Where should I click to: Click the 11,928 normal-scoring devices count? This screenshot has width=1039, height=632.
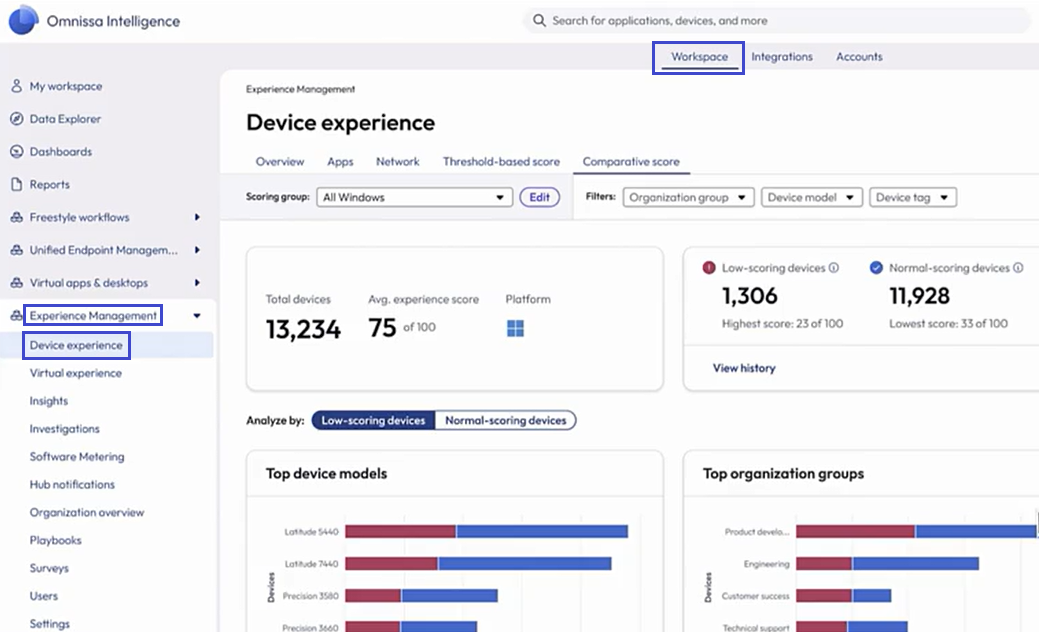[x=919, y=295]
